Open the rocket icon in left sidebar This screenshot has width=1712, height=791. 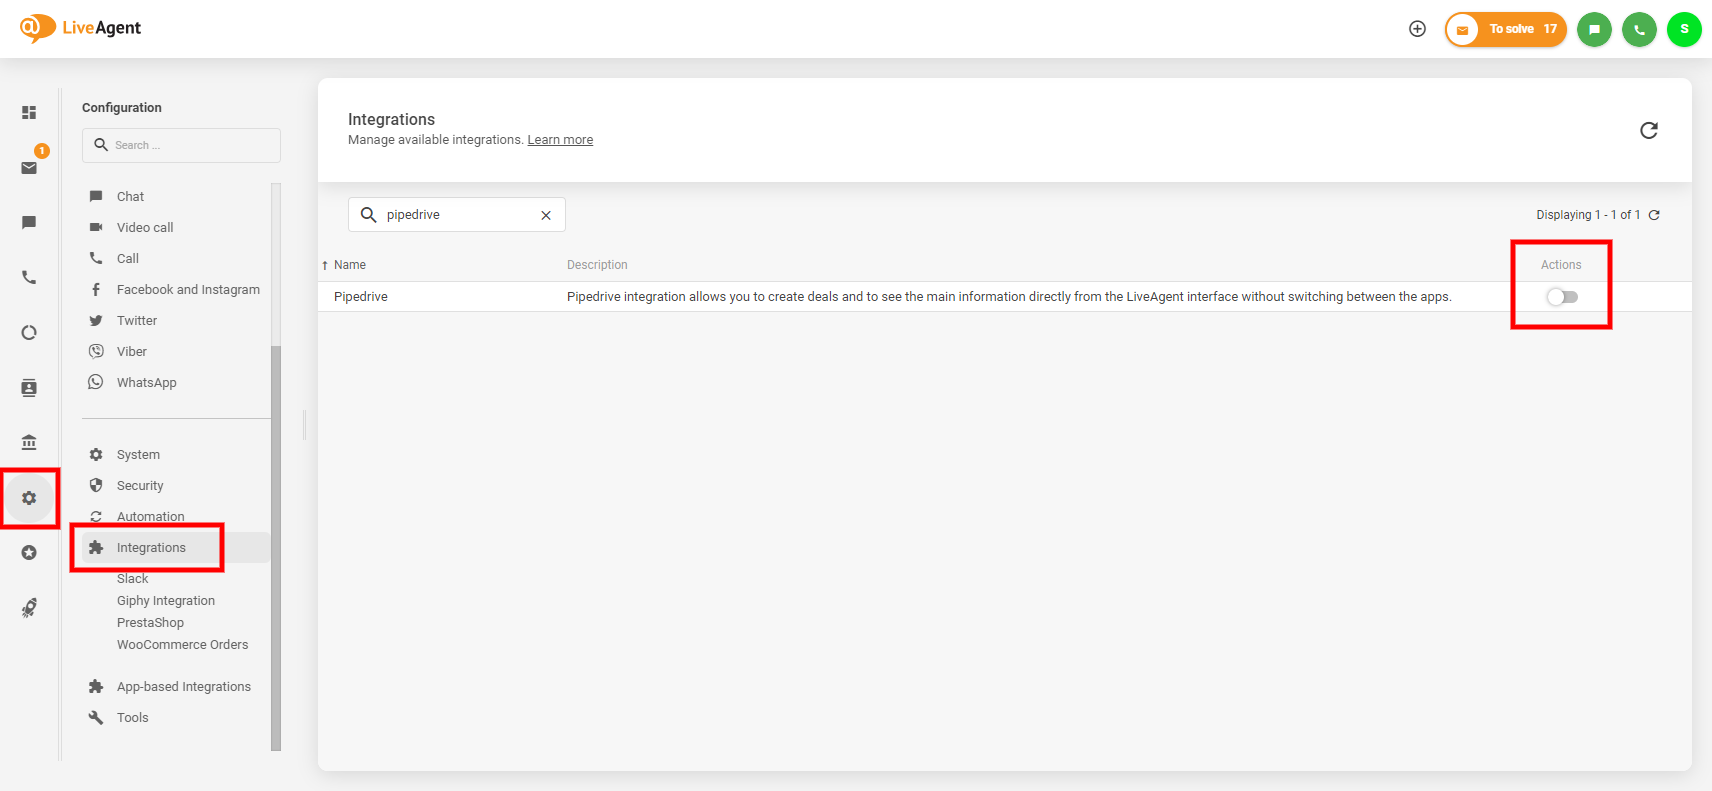[x=29, y=608]
